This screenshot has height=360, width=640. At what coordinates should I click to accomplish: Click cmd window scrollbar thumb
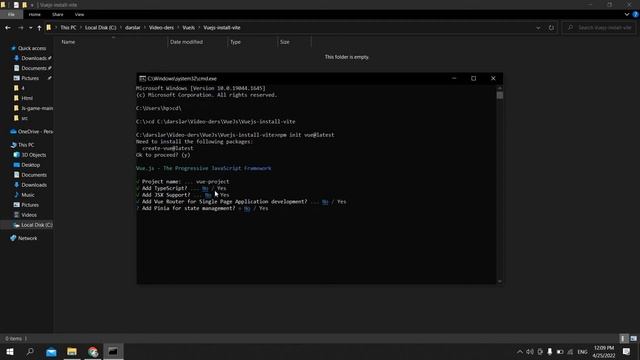500,95
